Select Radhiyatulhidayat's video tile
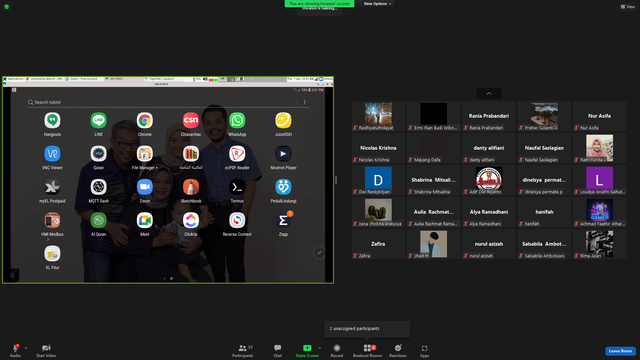The image size is (640, 360). (x=378, y=116)
